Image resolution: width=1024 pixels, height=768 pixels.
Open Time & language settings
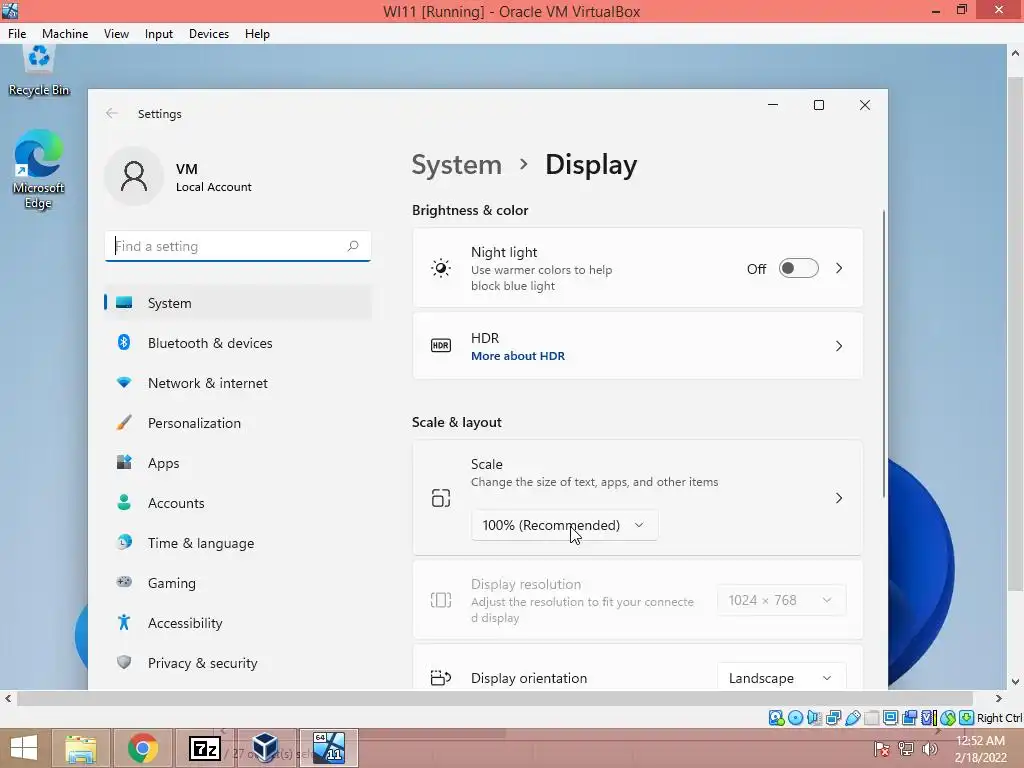(x=238, y=543)
